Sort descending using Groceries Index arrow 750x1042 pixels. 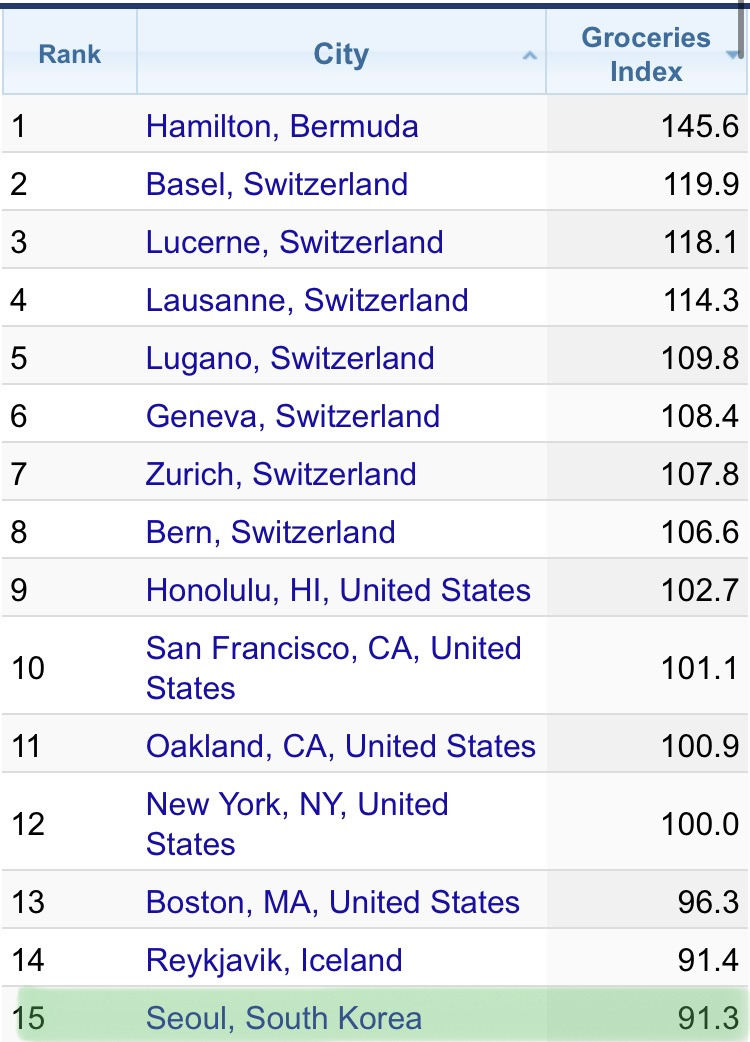732,56
